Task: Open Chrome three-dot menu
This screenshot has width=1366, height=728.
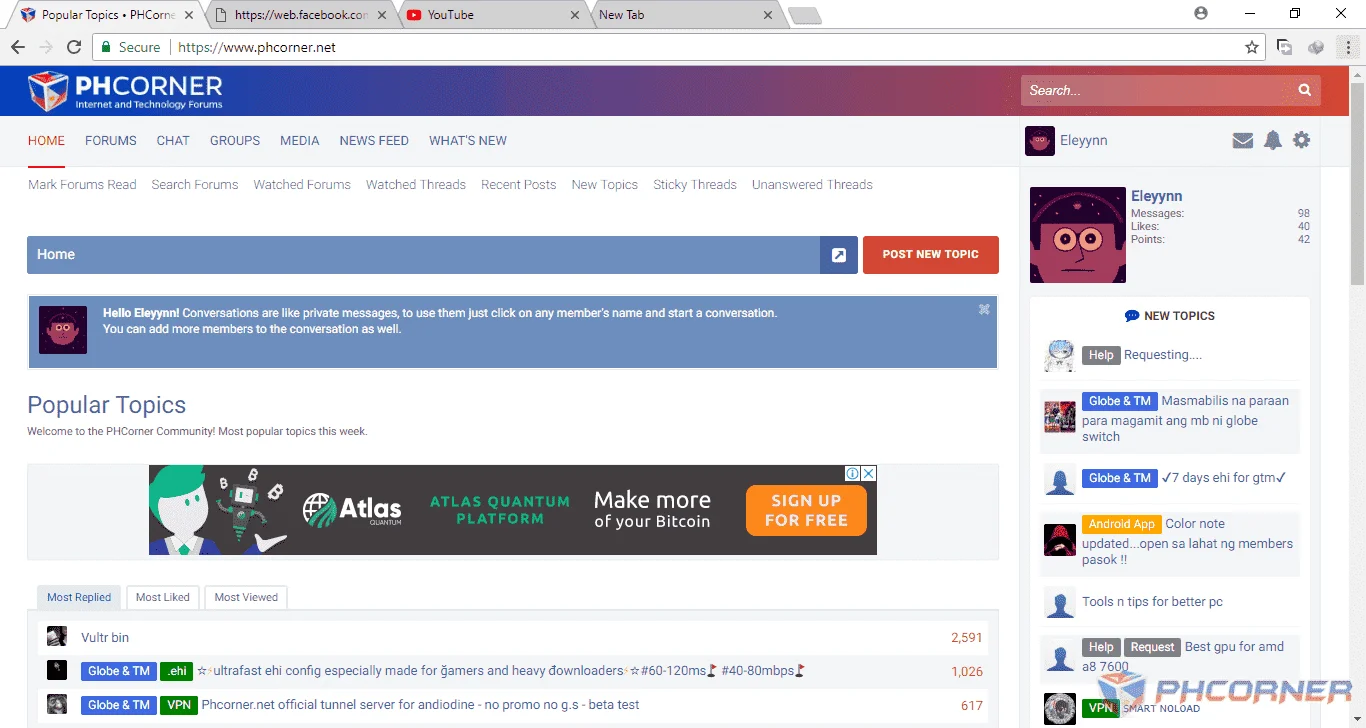Action: [x=1347, y=47]
